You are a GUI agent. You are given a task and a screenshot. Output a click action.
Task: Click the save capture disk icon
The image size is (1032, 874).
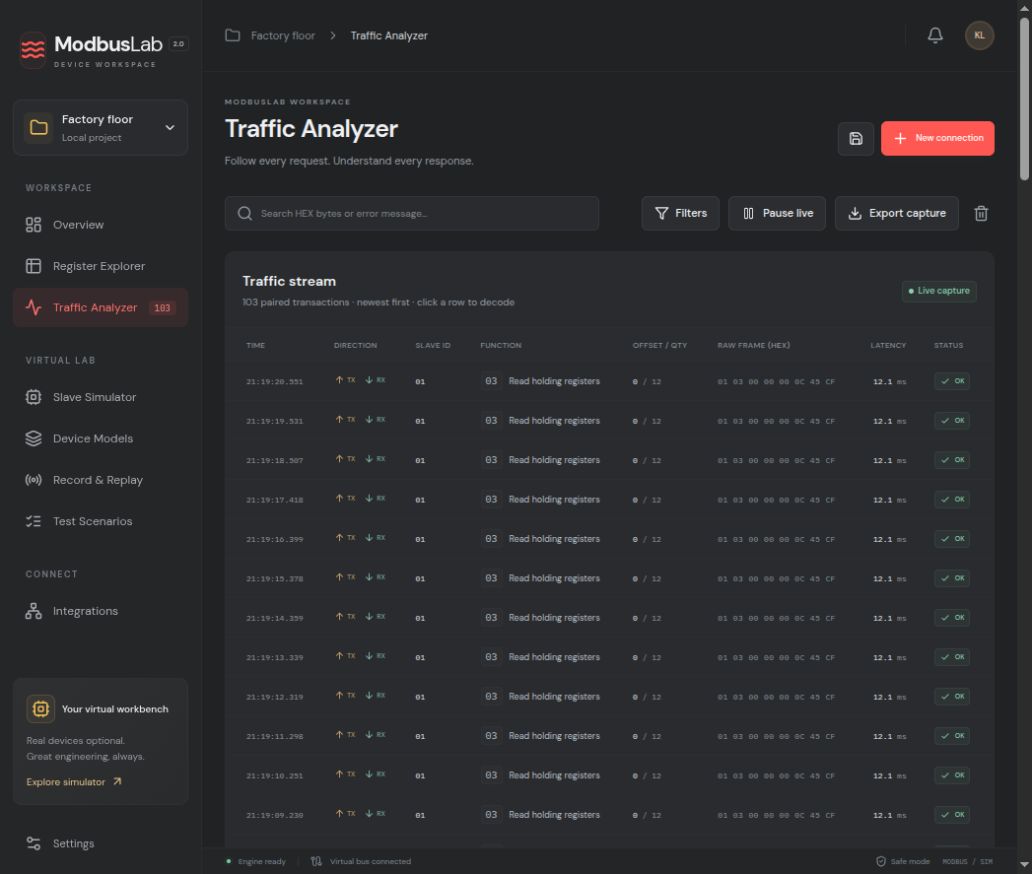tap(855, 138)
